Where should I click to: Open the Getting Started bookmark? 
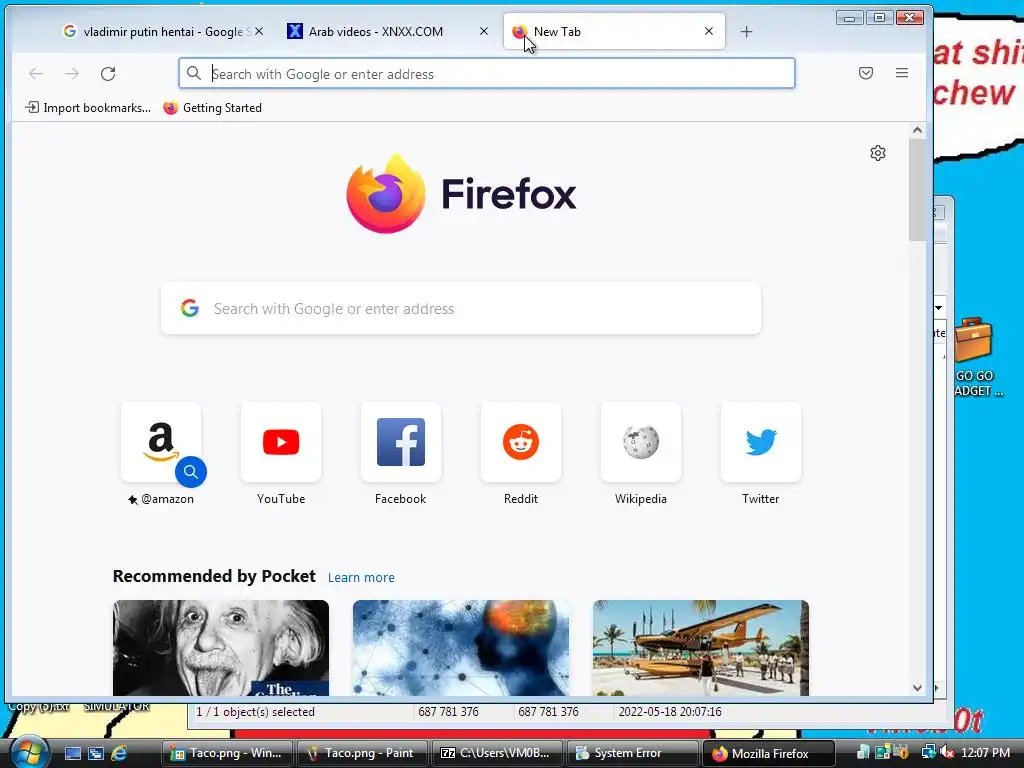coord(213,108)
